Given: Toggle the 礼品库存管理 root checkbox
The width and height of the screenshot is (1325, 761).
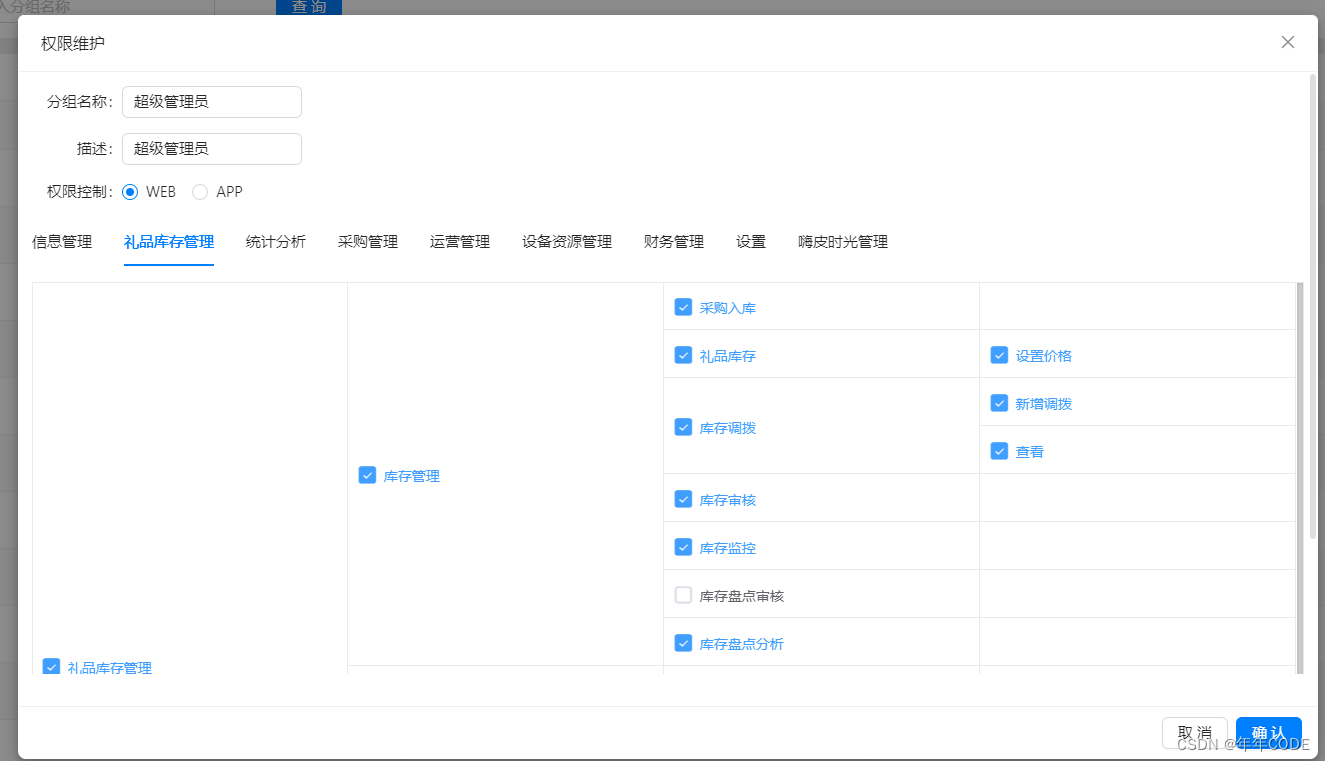Looking at the screenshot, I should (51, 666).
